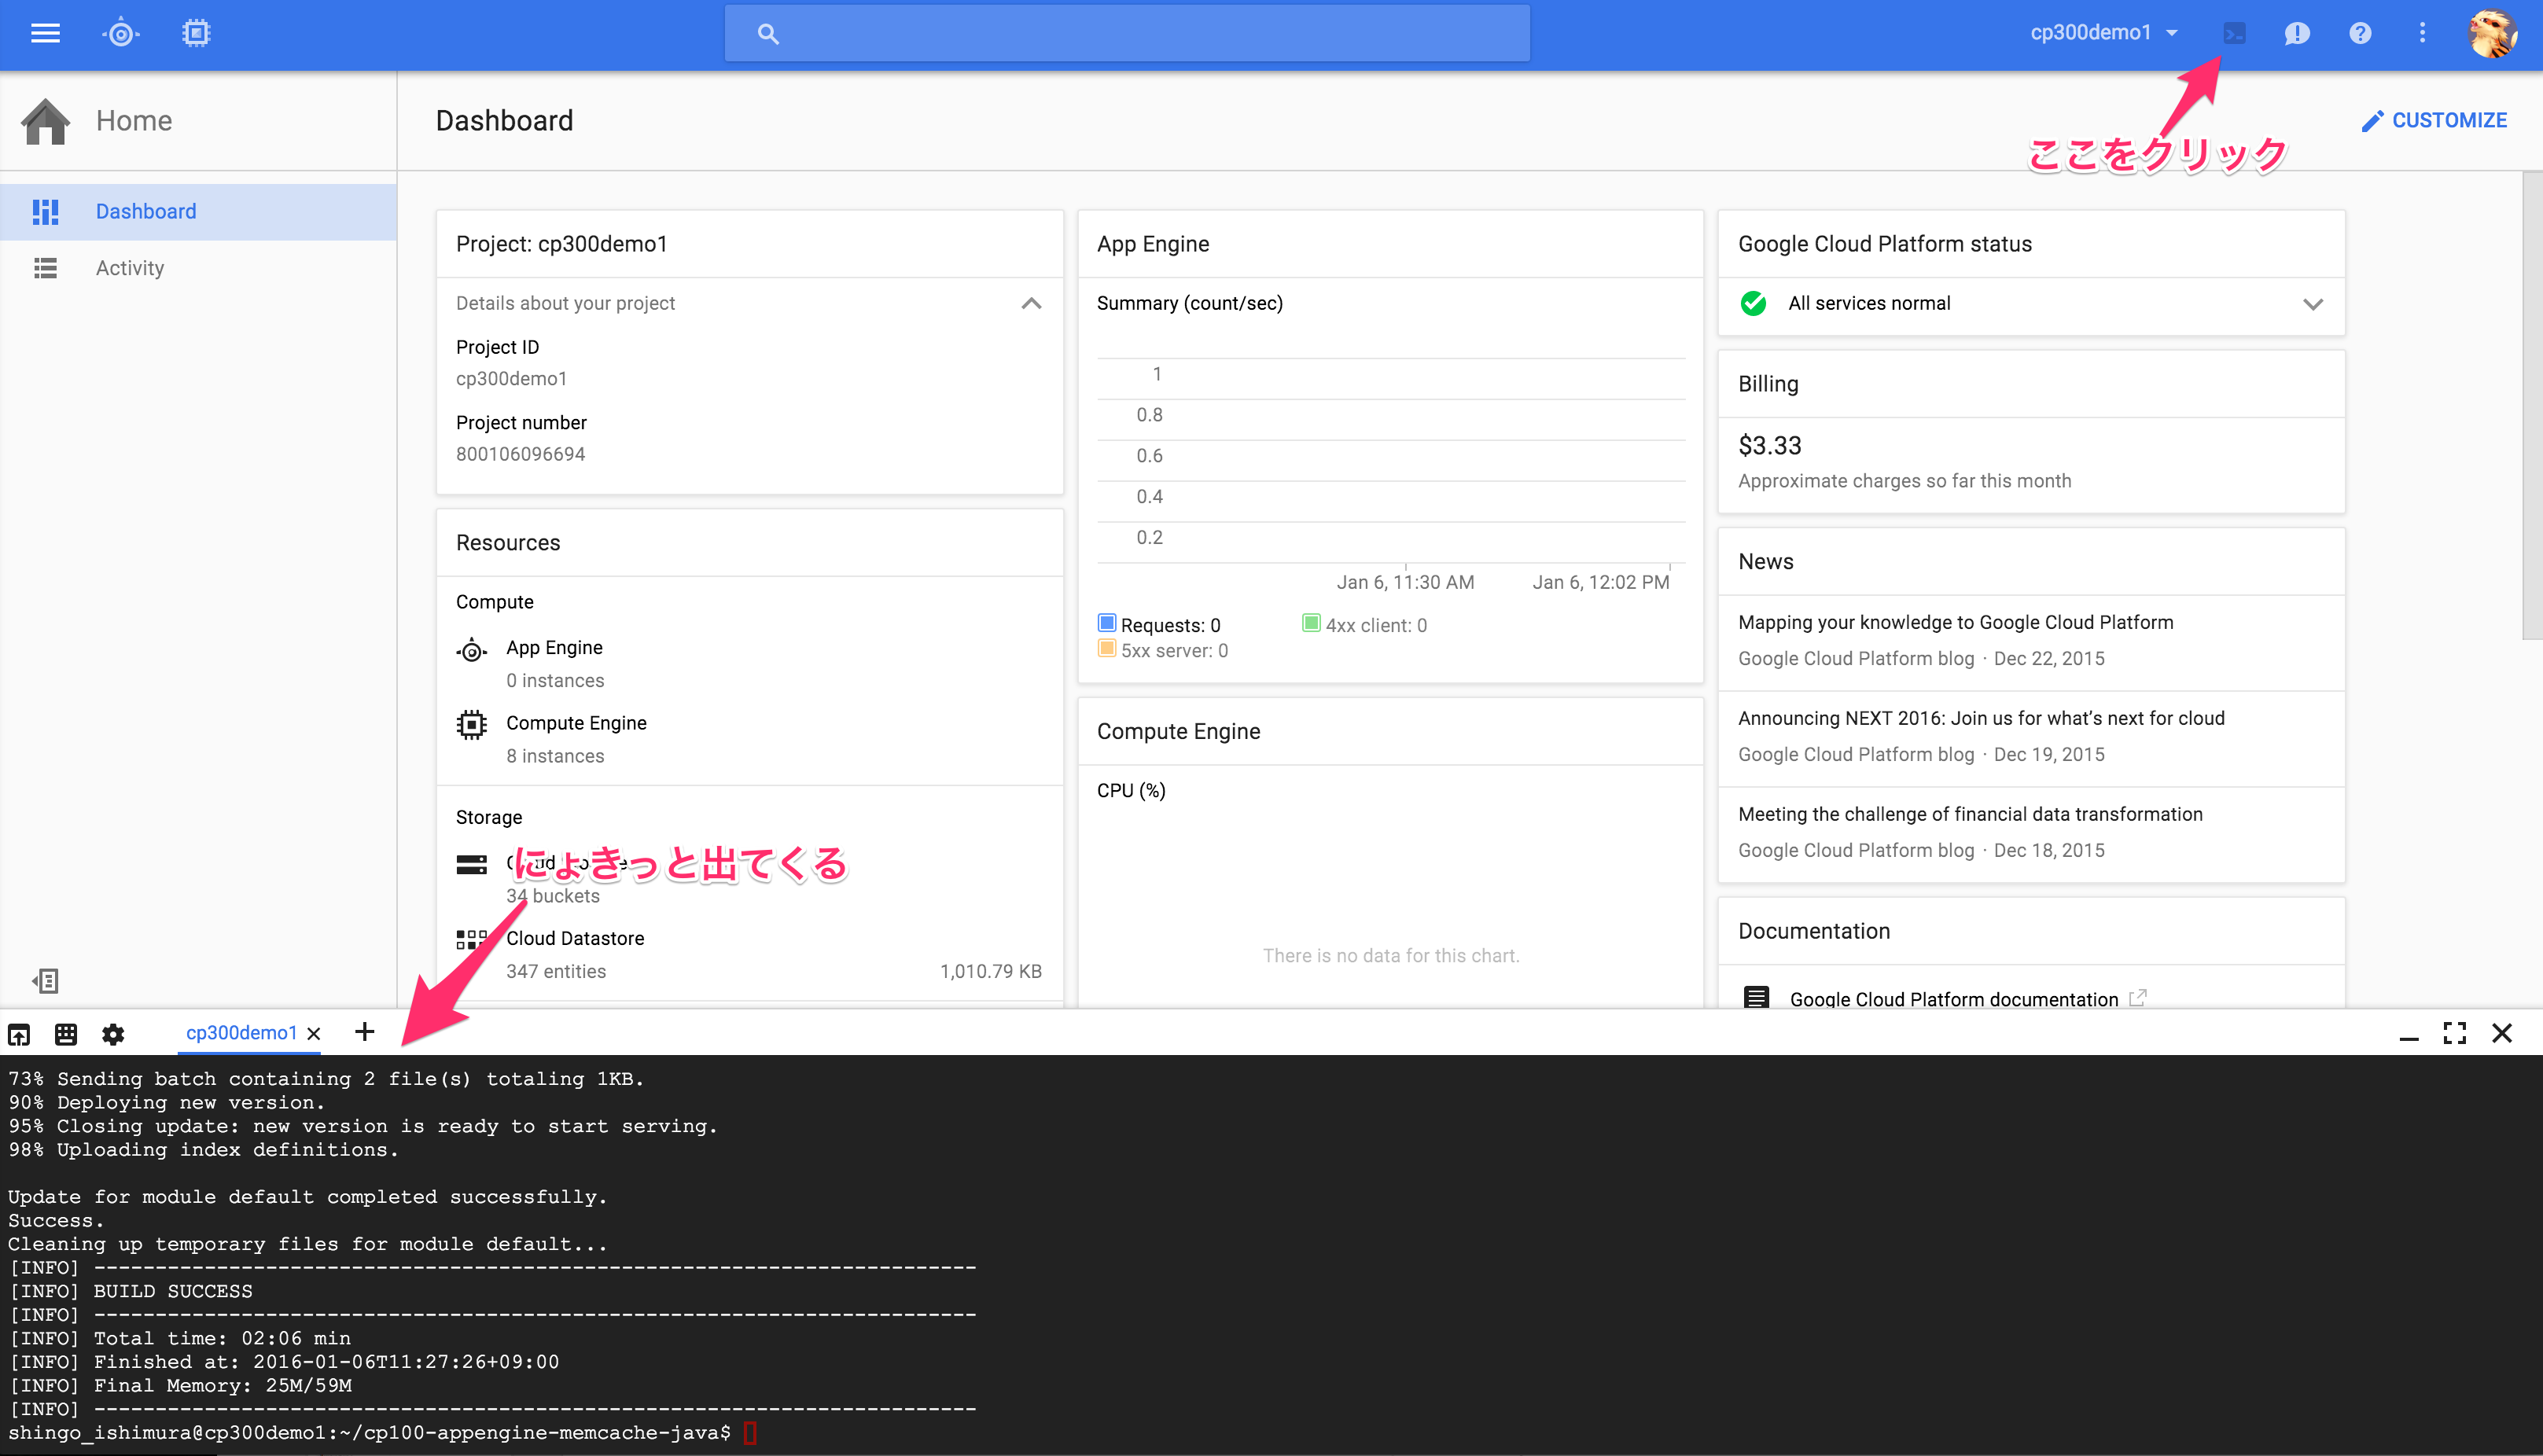This screenshot has width=2543, height=1456.
Task: Click the search magnifier icon
Action: coord(768,34)
